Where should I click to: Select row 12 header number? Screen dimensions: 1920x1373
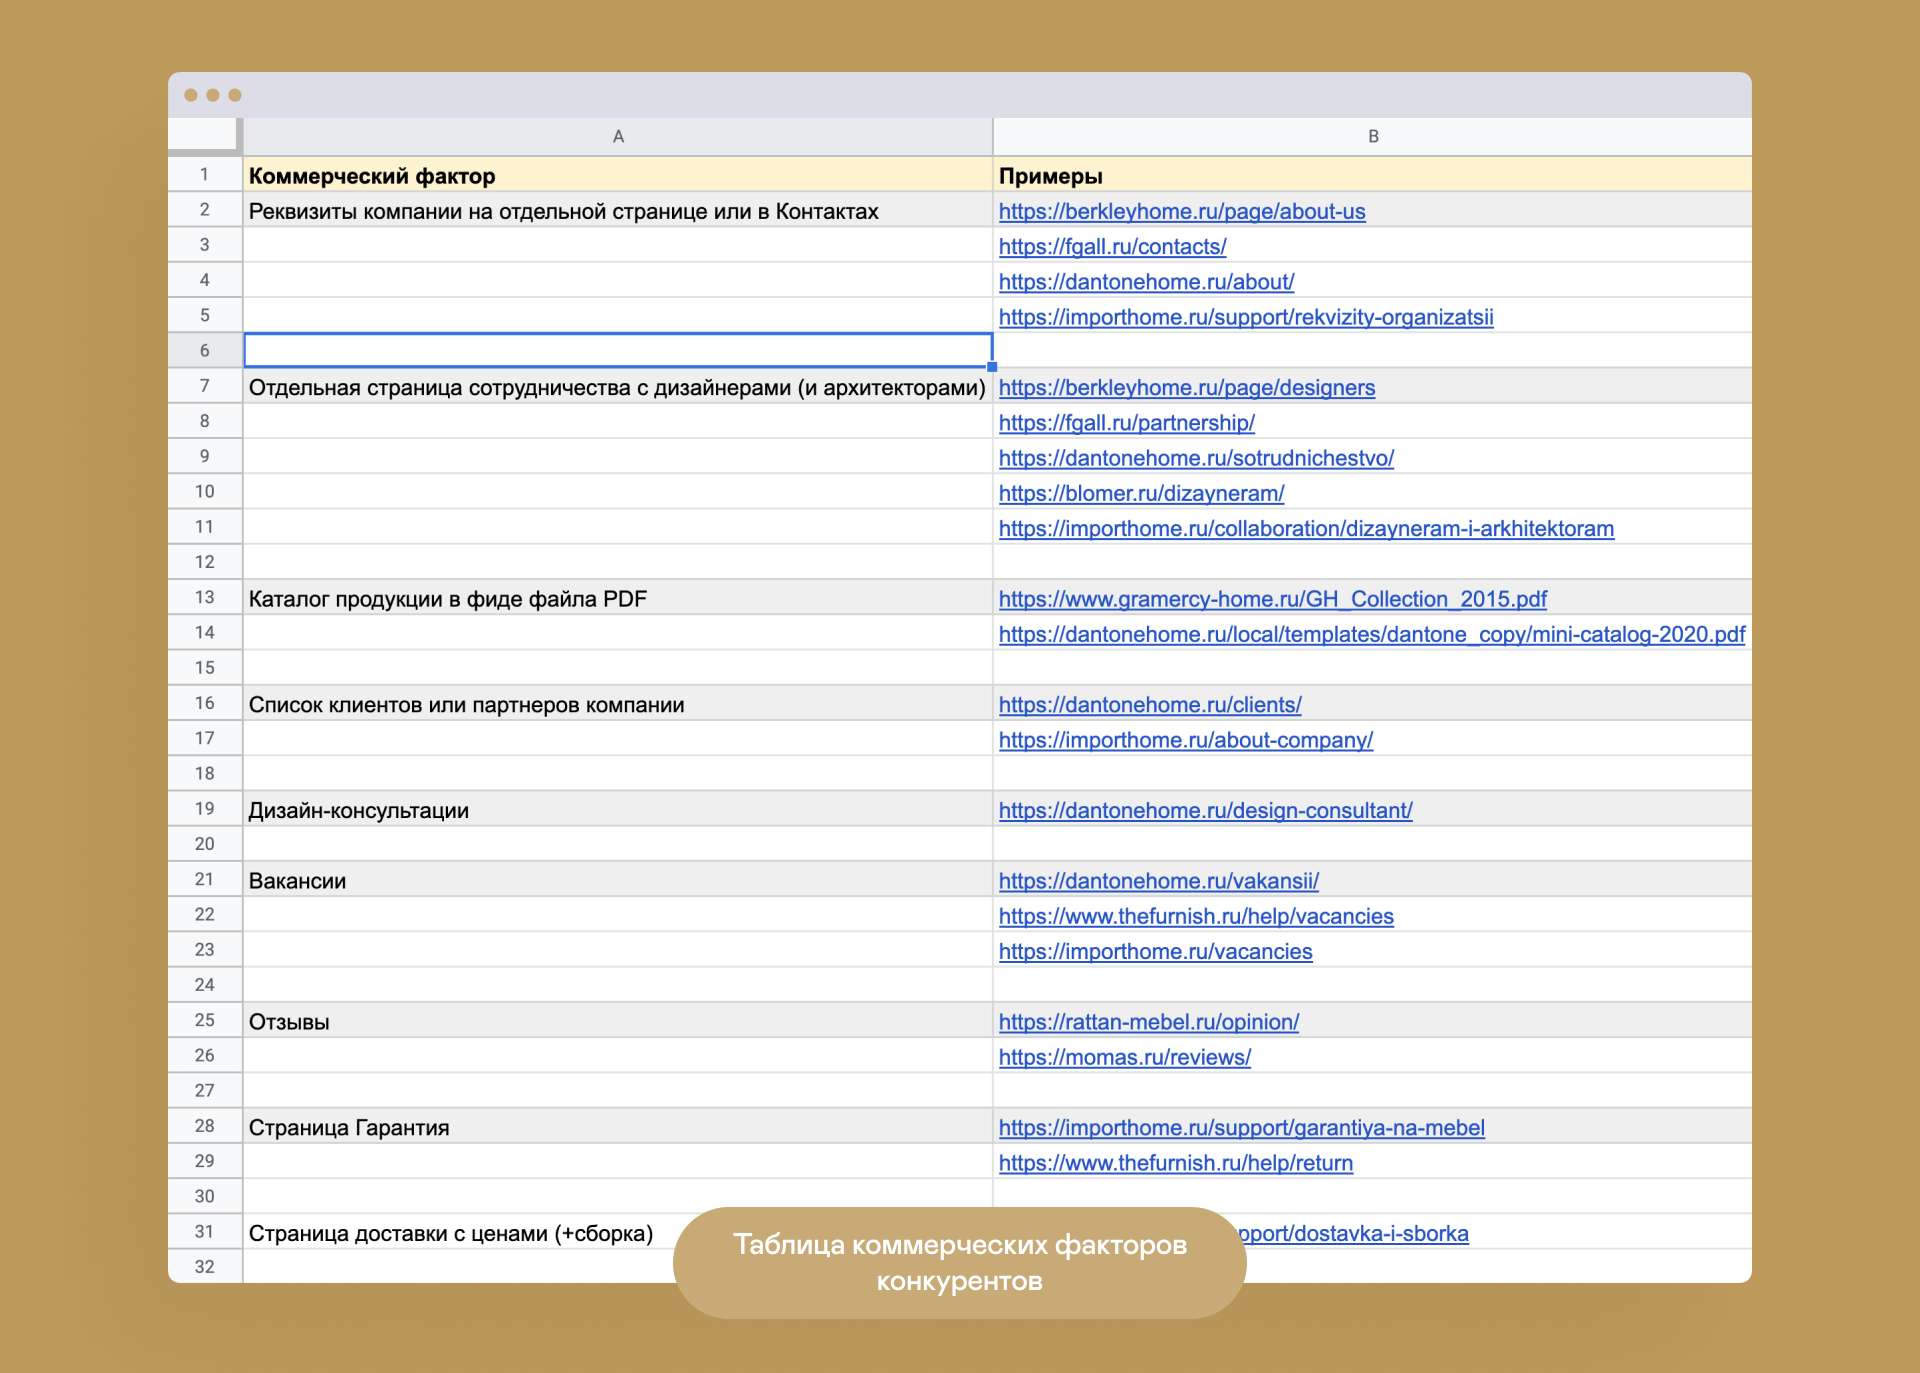coord(204,562)
